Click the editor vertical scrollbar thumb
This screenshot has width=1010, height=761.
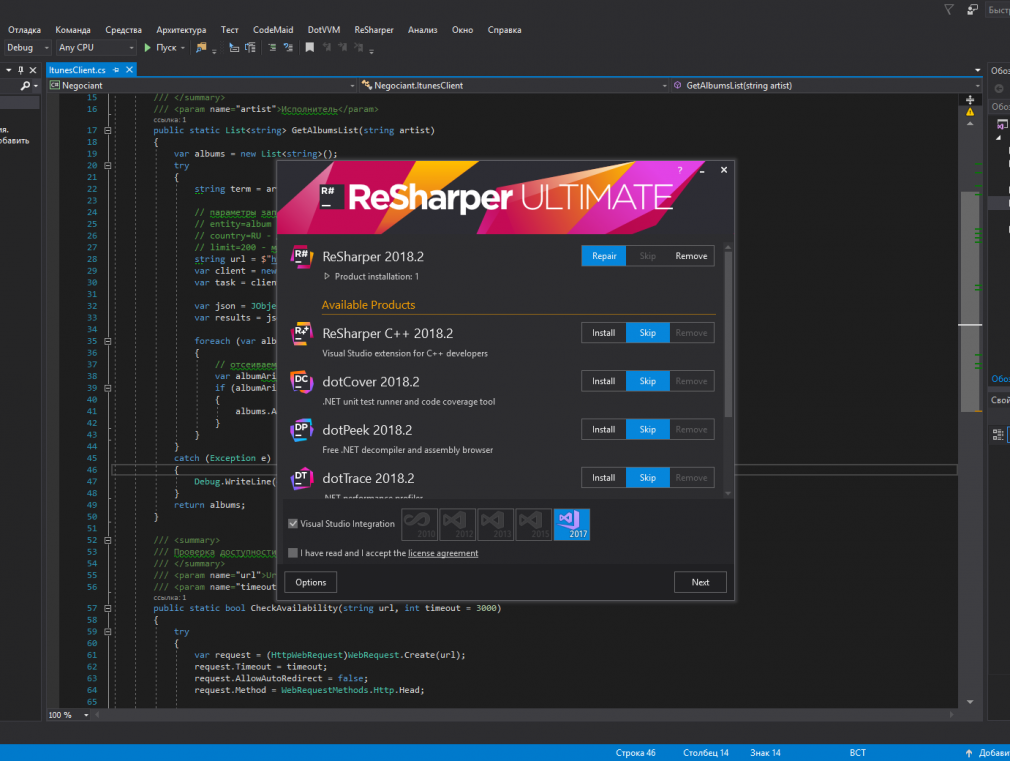pos(970,302)
